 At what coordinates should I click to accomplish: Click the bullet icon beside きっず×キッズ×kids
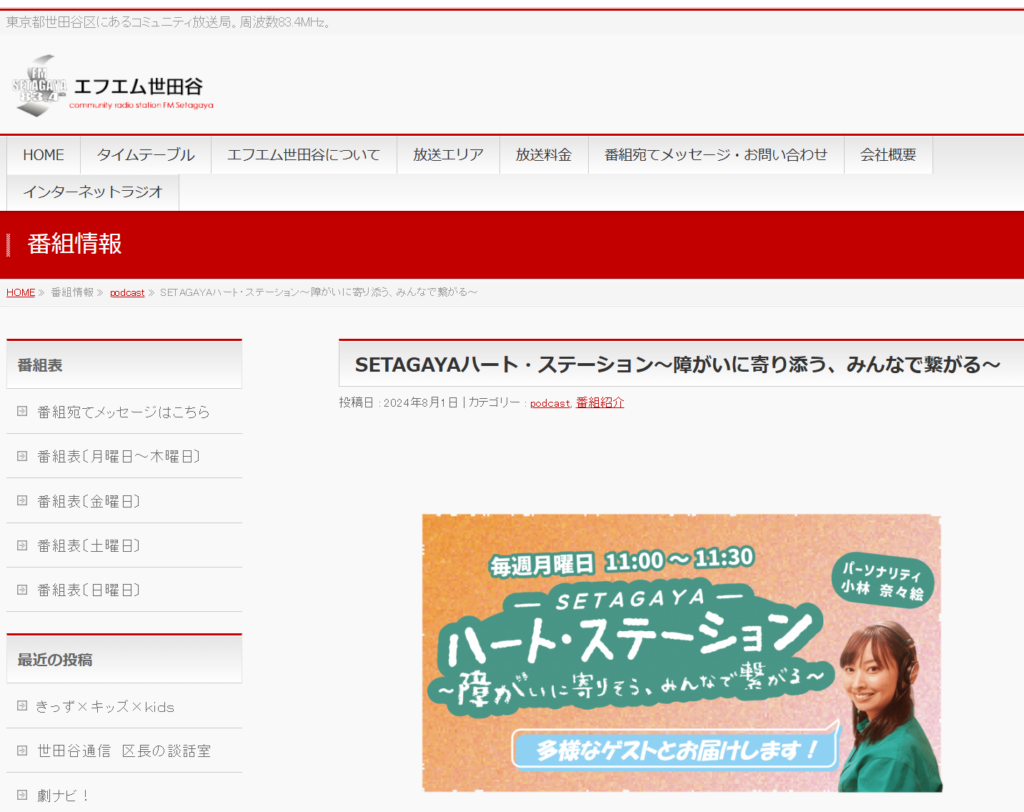point(22,706)
